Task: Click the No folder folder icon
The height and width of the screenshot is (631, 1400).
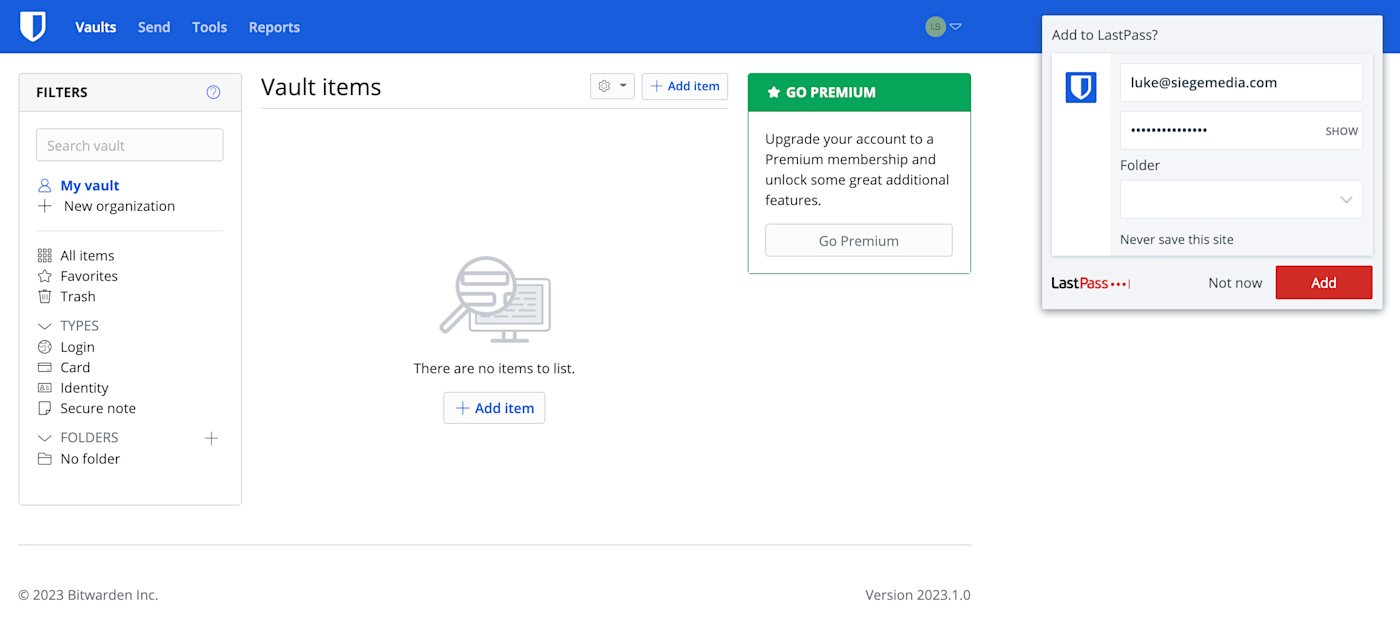Action: click(x=44, y=459)
